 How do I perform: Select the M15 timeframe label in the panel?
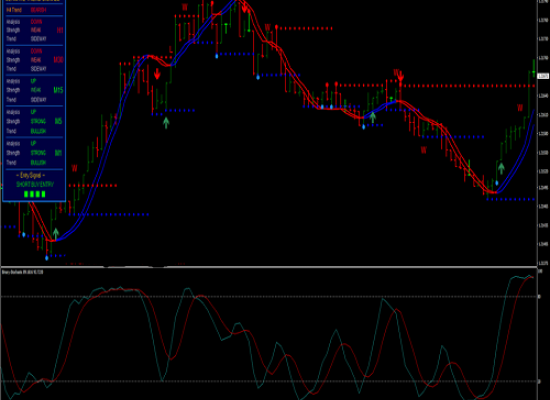coord(58,90)
